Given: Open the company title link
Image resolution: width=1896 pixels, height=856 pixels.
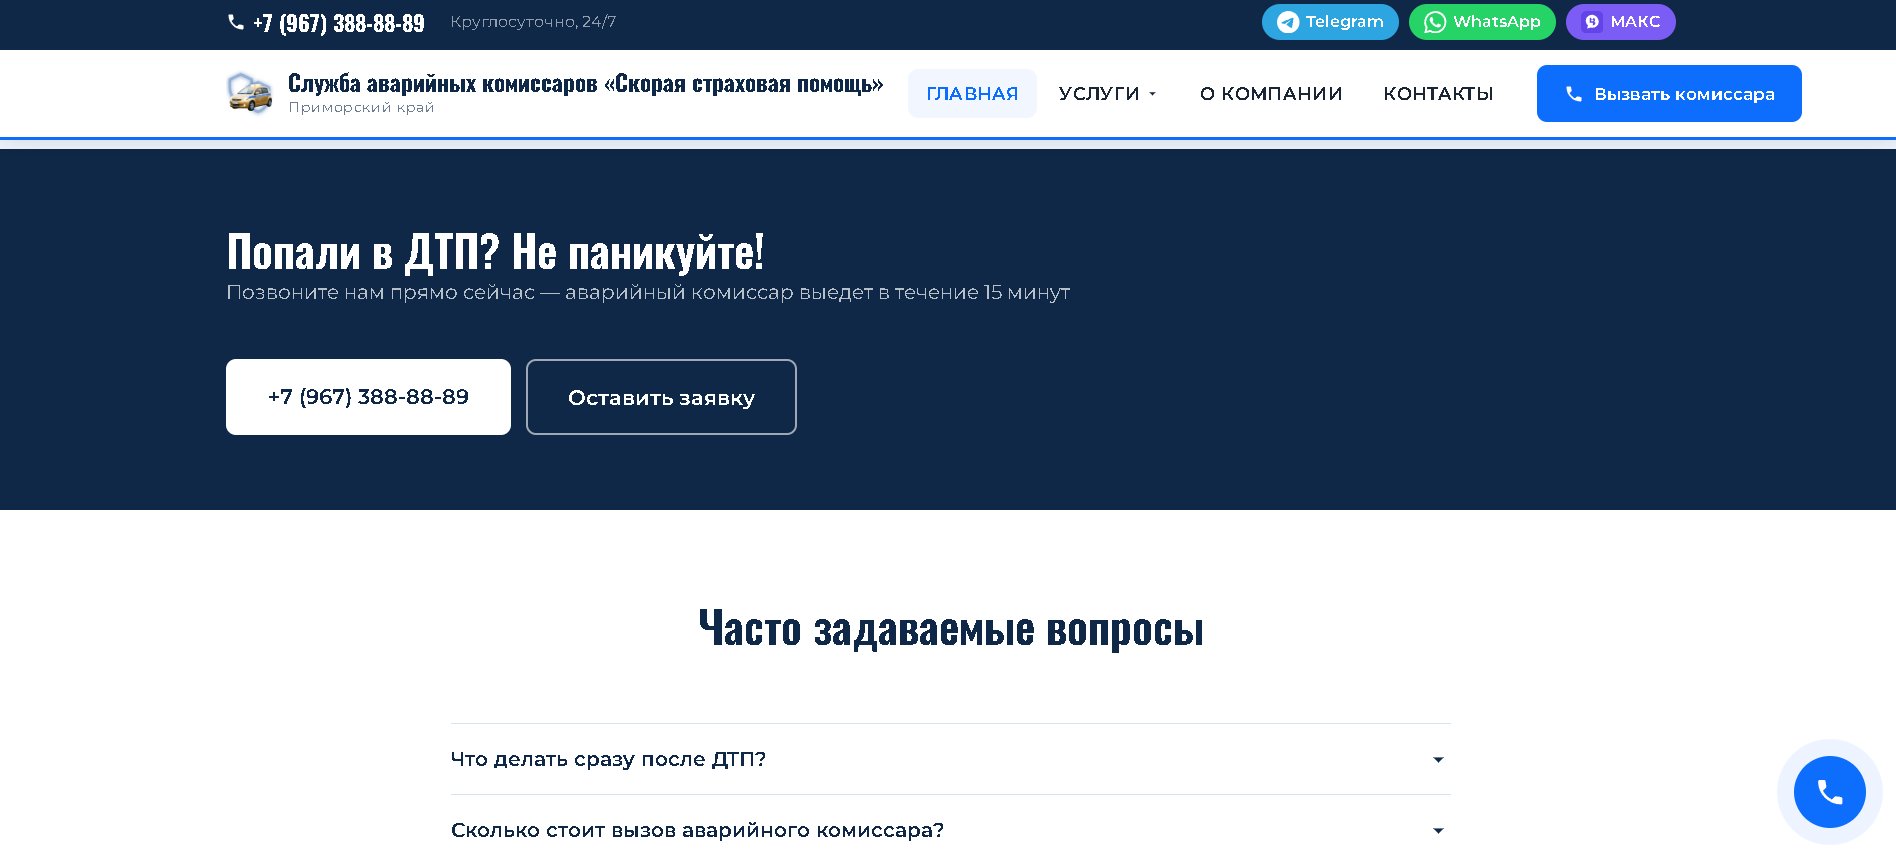Looking at the screenshot, I should [585, 84].
